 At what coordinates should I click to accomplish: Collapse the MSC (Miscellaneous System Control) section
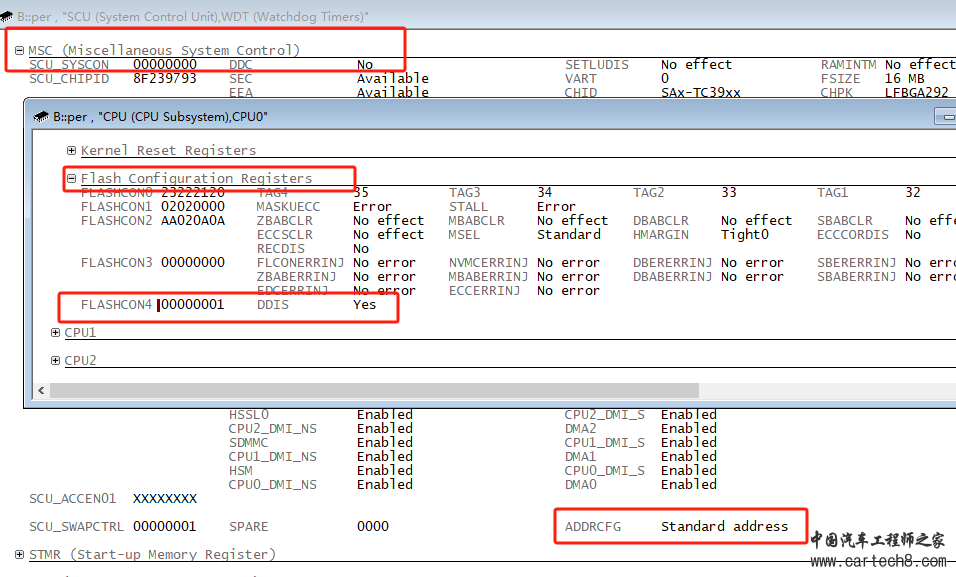coord(20,51)
